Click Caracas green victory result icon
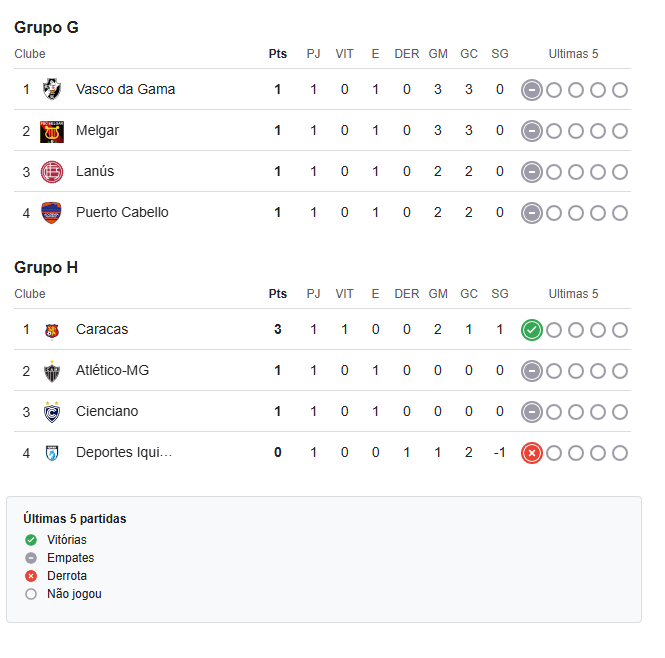Viewport: 665px width, 658px height. (531, 330)
